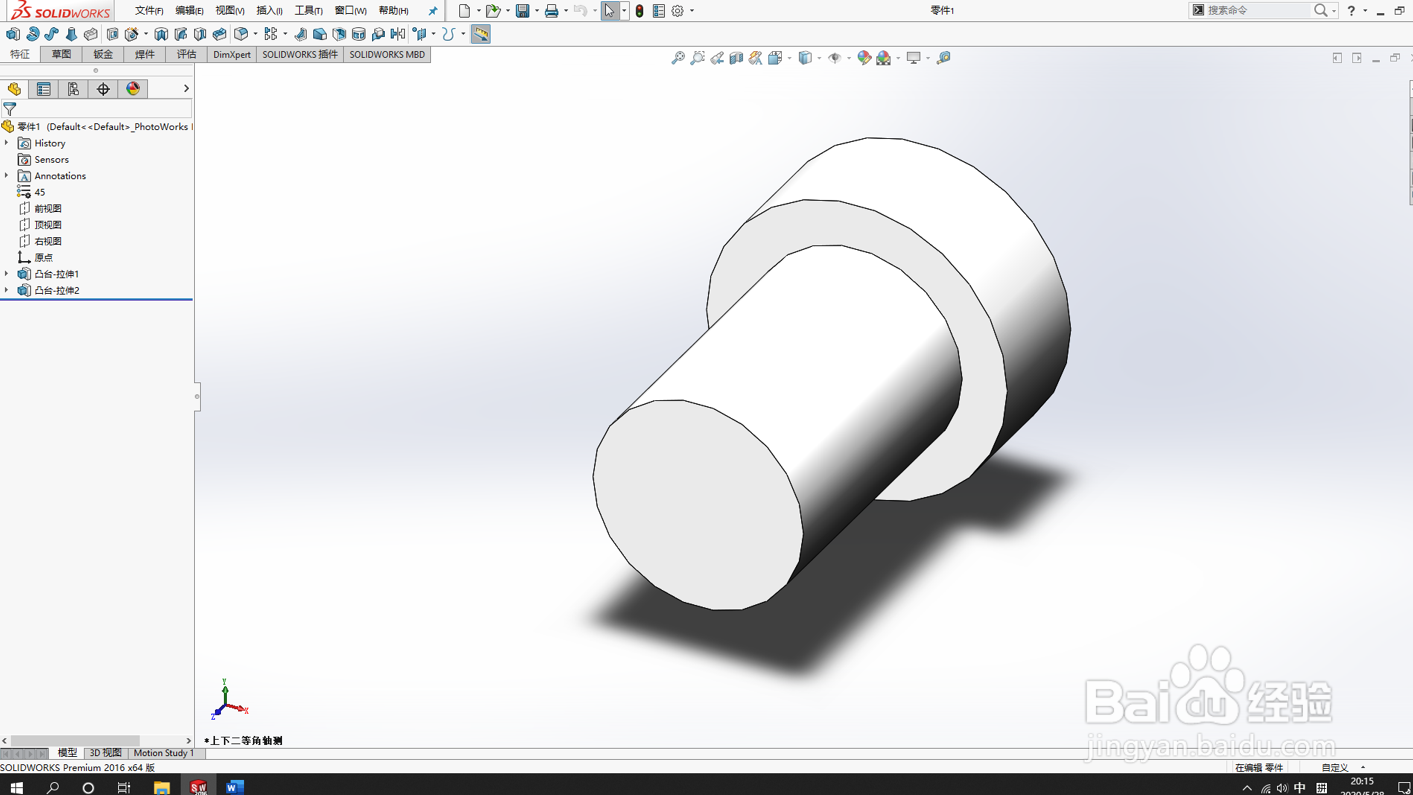Toggle the Chinese input indicator in taskbar

(x=1300, y=787)
